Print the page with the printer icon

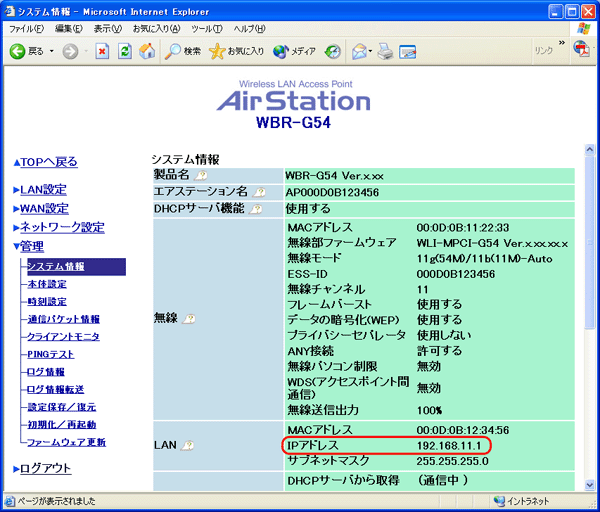(385, 51)
